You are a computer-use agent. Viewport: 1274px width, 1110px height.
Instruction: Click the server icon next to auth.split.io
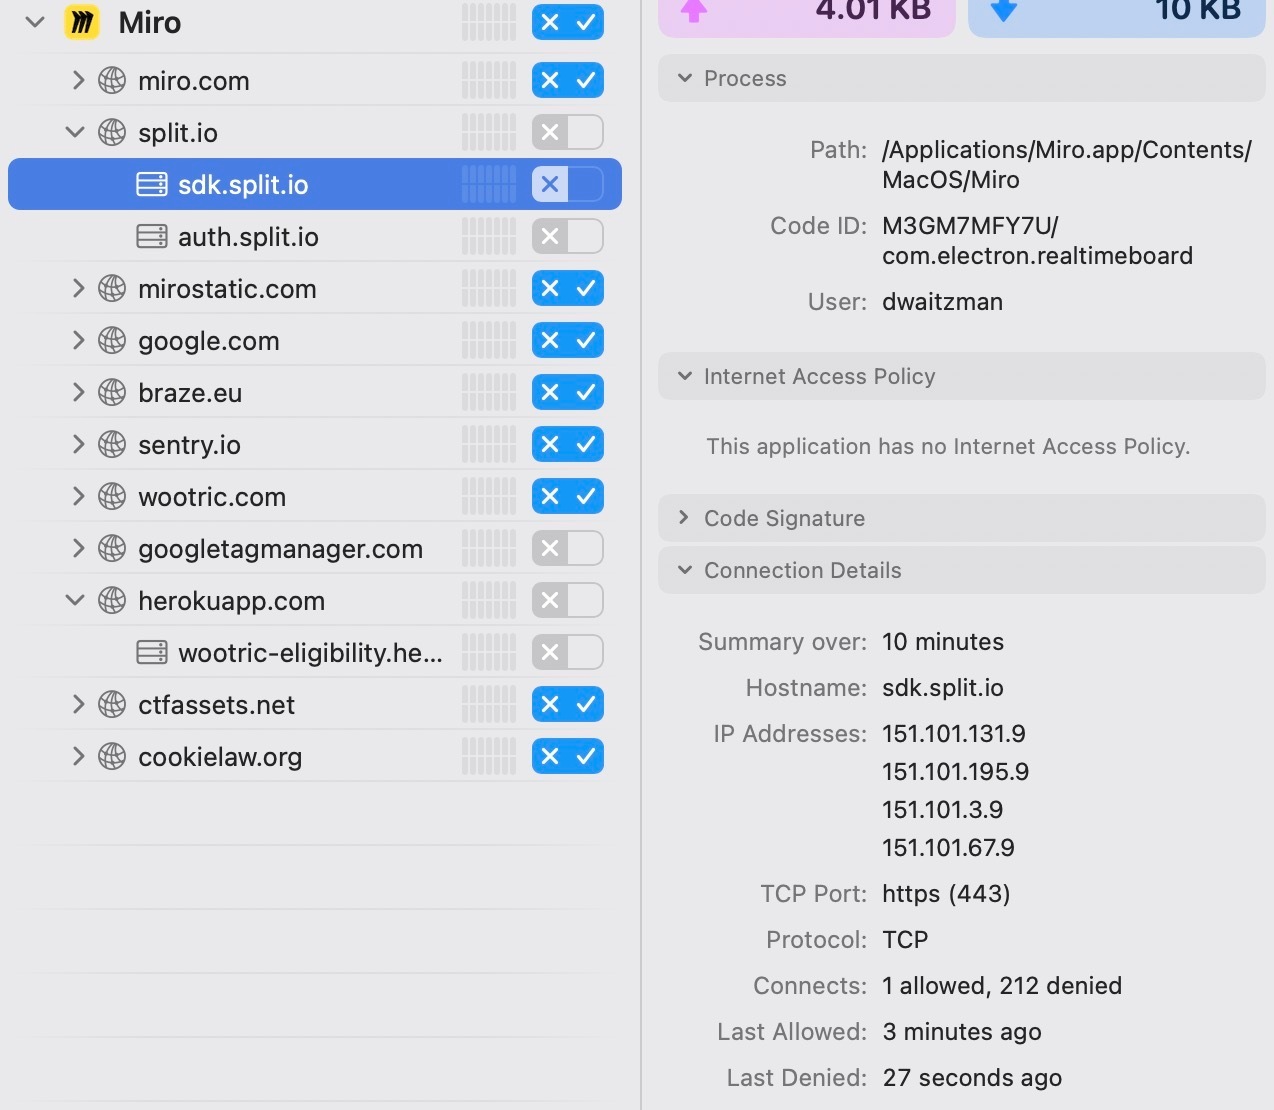coord(152,236)
